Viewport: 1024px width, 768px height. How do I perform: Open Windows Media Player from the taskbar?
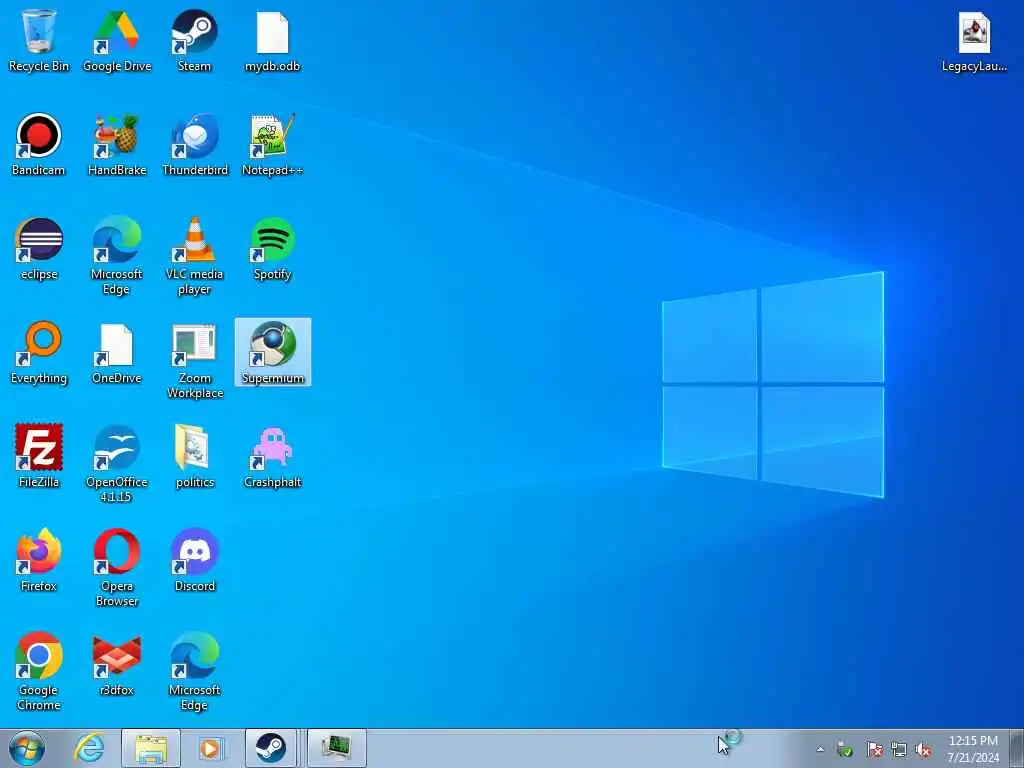pos(211,748)
